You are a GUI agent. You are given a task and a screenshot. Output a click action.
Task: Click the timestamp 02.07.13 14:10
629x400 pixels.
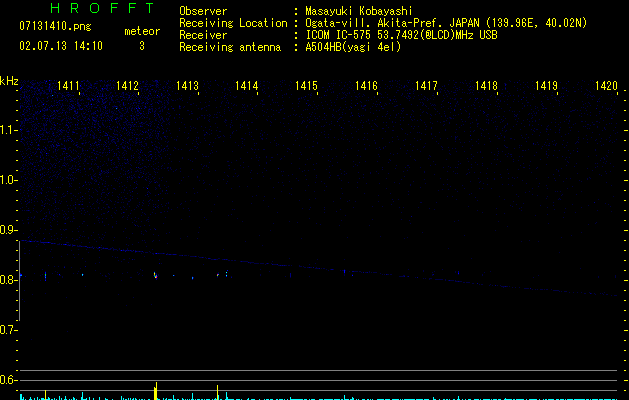(x=61, y=46)
